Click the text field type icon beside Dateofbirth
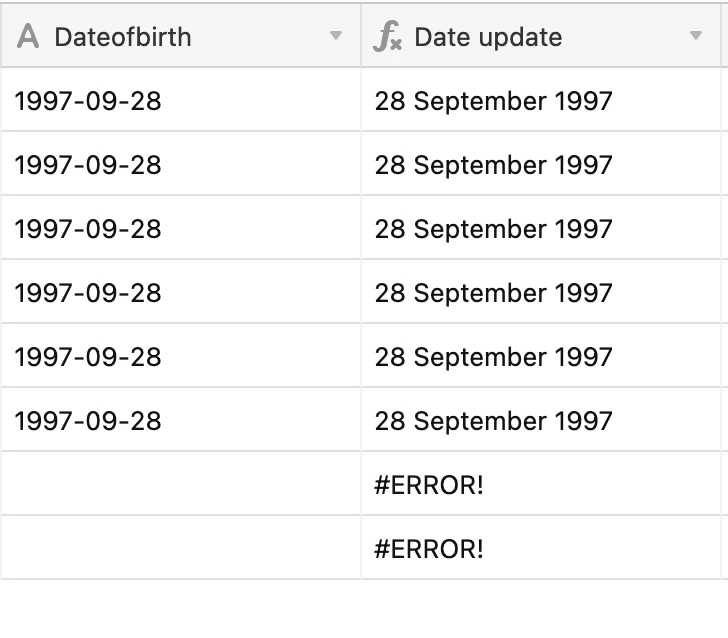The height and width of the screenshot is (638, 728). pyautogui.click(x=29, y=37)
